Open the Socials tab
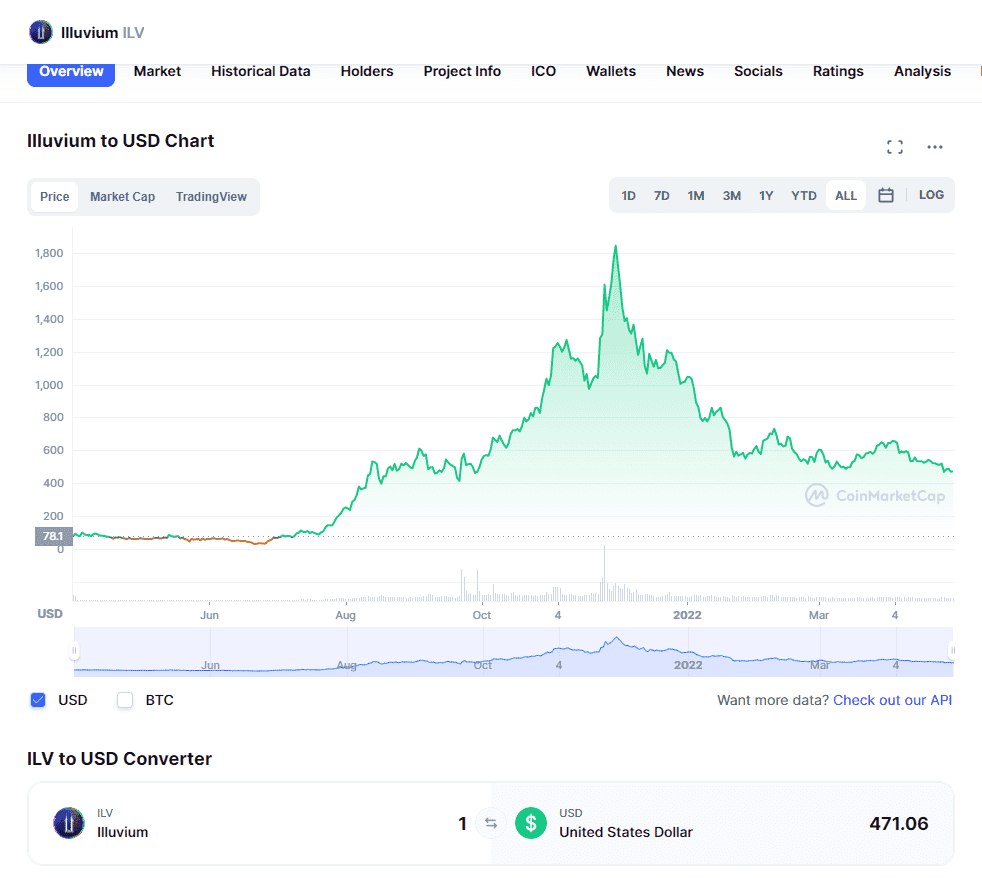This screenshot has height=878, width=982. point(758,71)
